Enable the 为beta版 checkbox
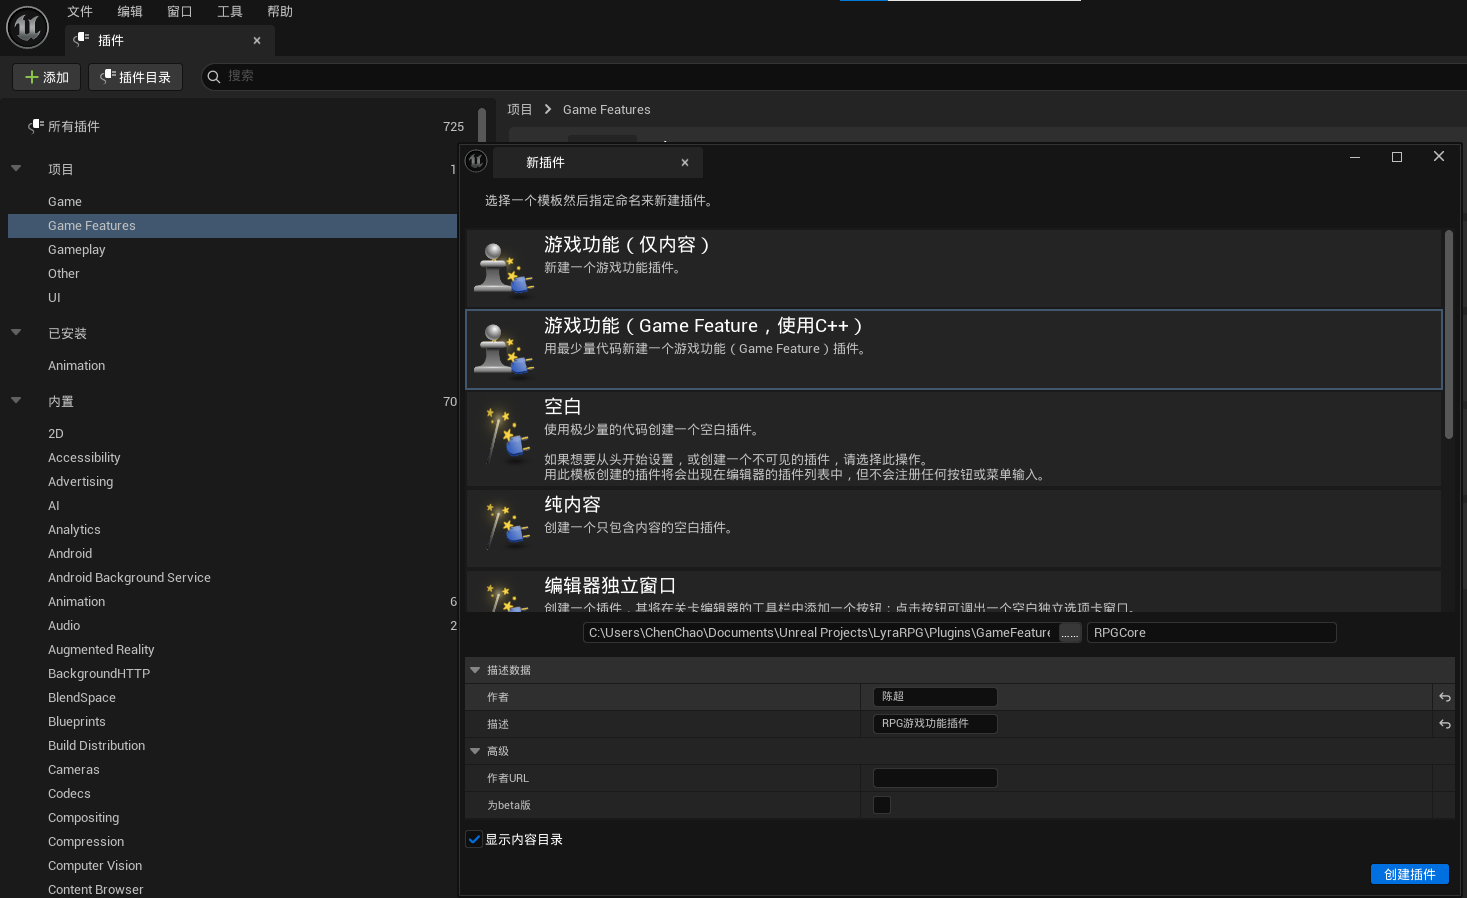 tap(882, 805)
